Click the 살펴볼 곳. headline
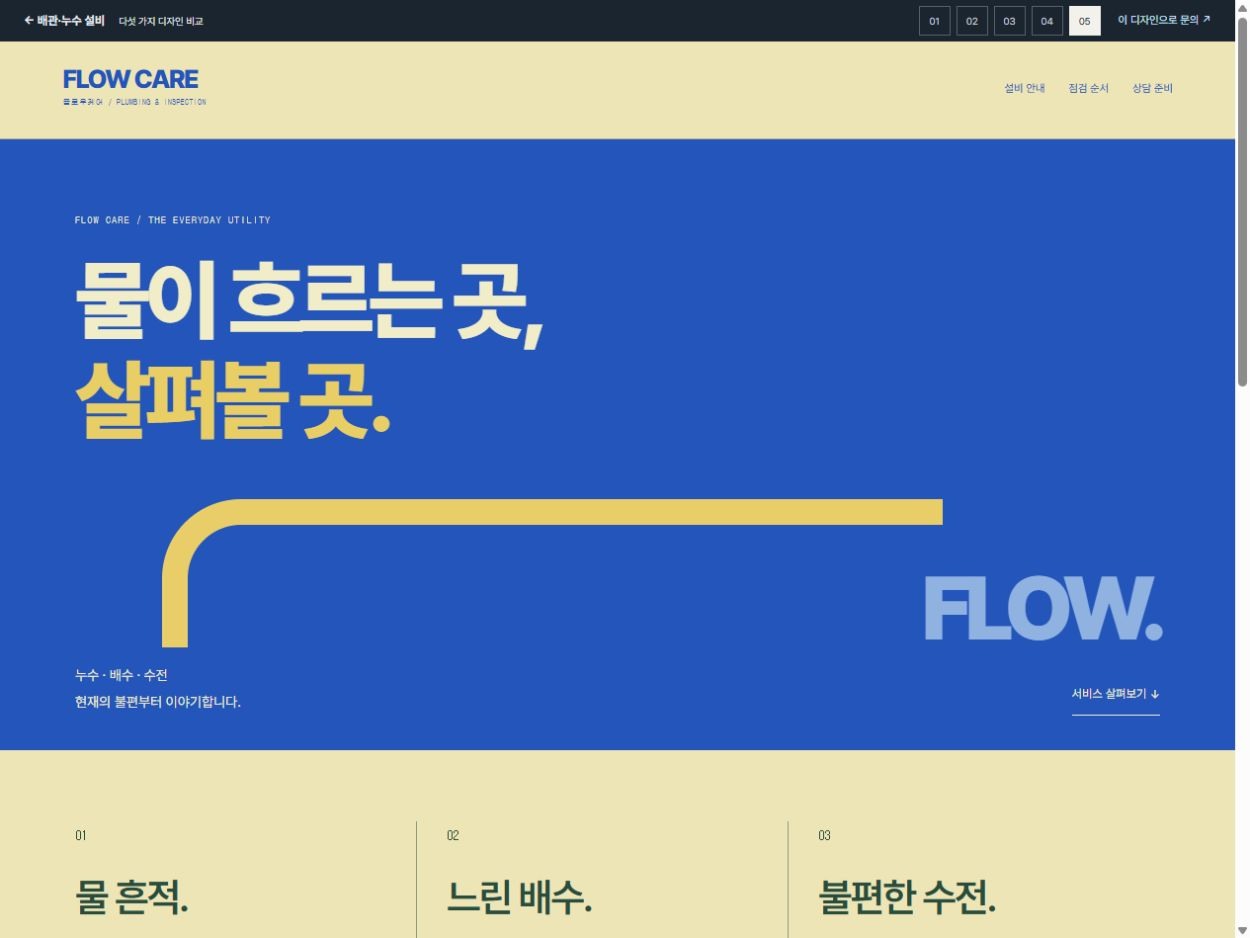This screenshot has width=1250, height=938. [233, 398]
